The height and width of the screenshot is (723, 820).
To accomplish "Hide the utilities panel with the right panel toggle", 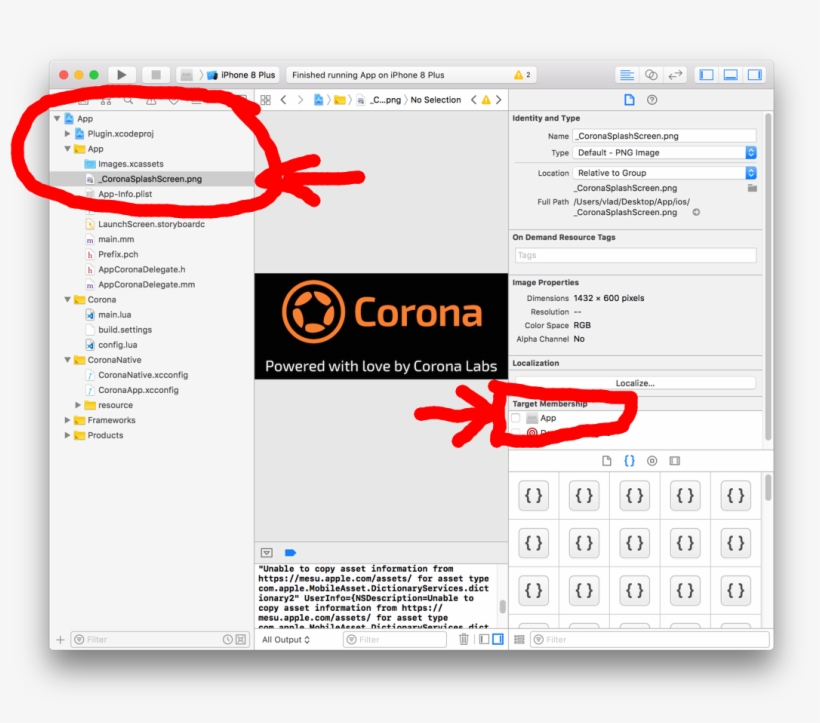I will 756,74.
